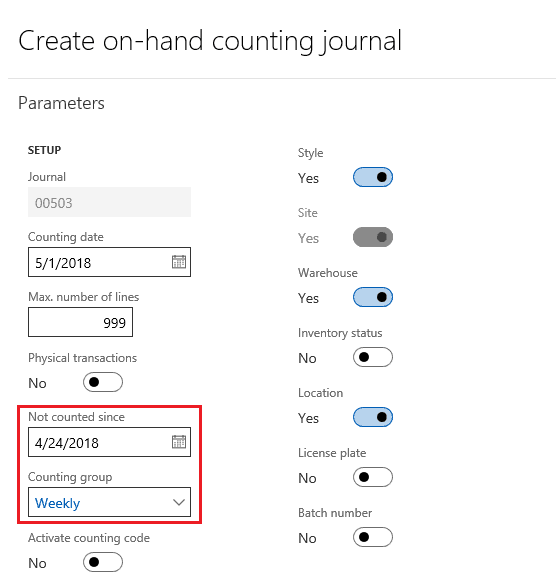The width and height of the screenshot is (556, 586).
Task: Click the Not counted since date field
Action: click(109, 442)
